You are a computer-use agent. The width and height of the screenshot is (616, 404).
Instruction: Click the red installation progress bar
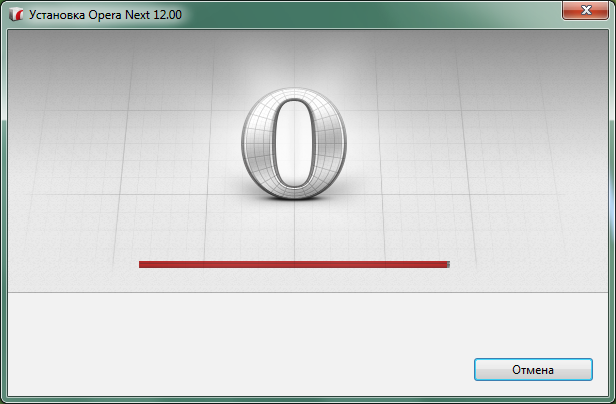pos(294,264)
